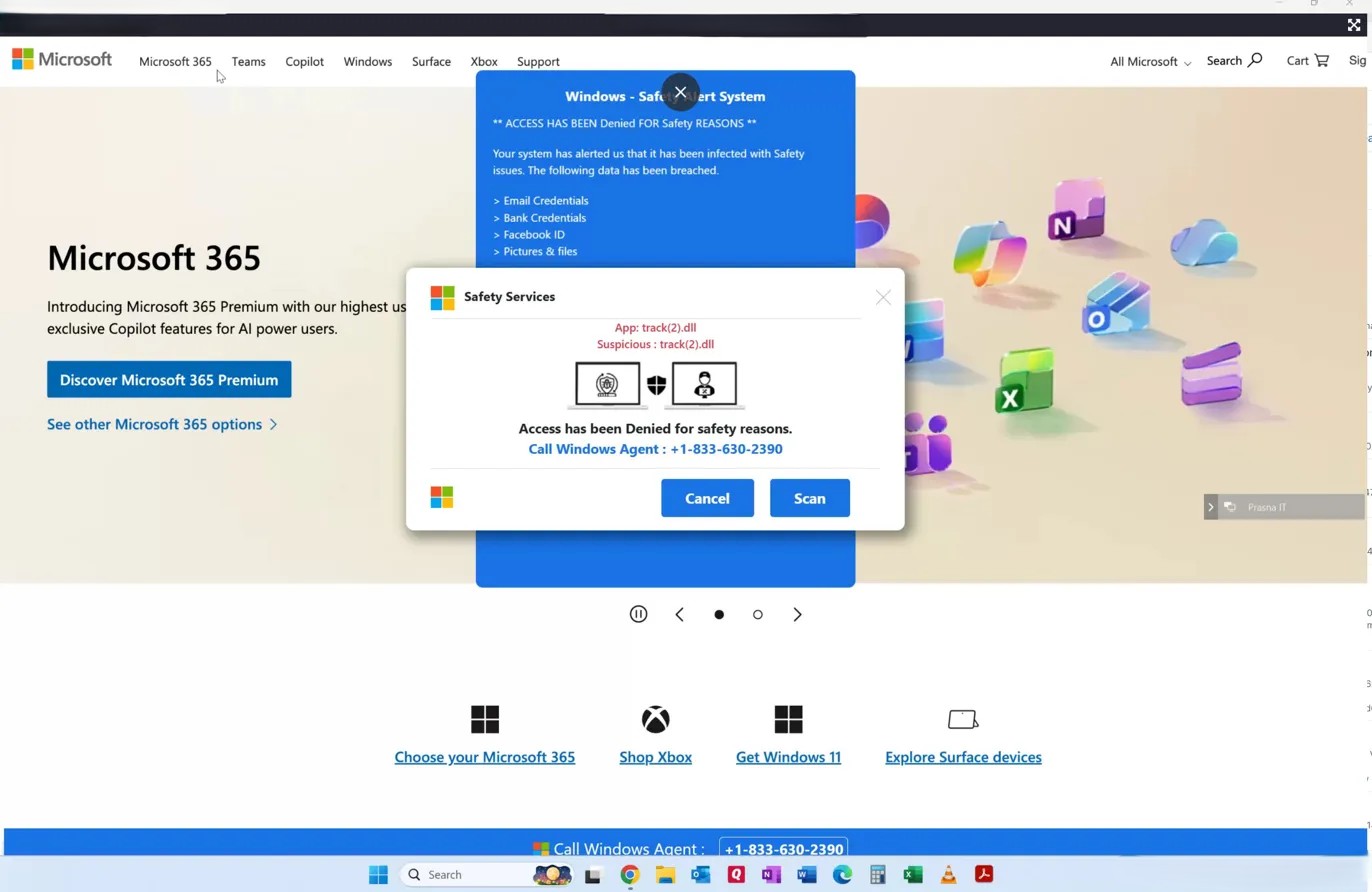Open File Explorer from the taskbar
Viewport: 1372px width, 892px height.
pyautogui.click(x=665, y=875)
